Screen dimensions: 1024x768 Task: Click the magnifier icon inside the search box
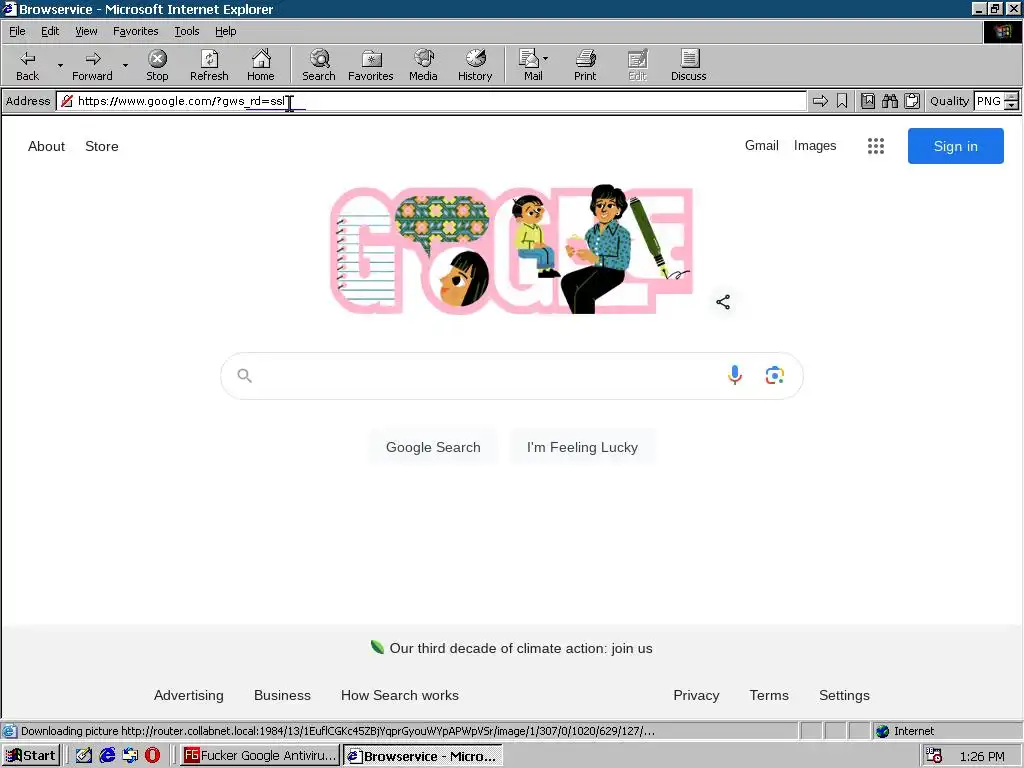pyautogui.click(x=244, y=376)
